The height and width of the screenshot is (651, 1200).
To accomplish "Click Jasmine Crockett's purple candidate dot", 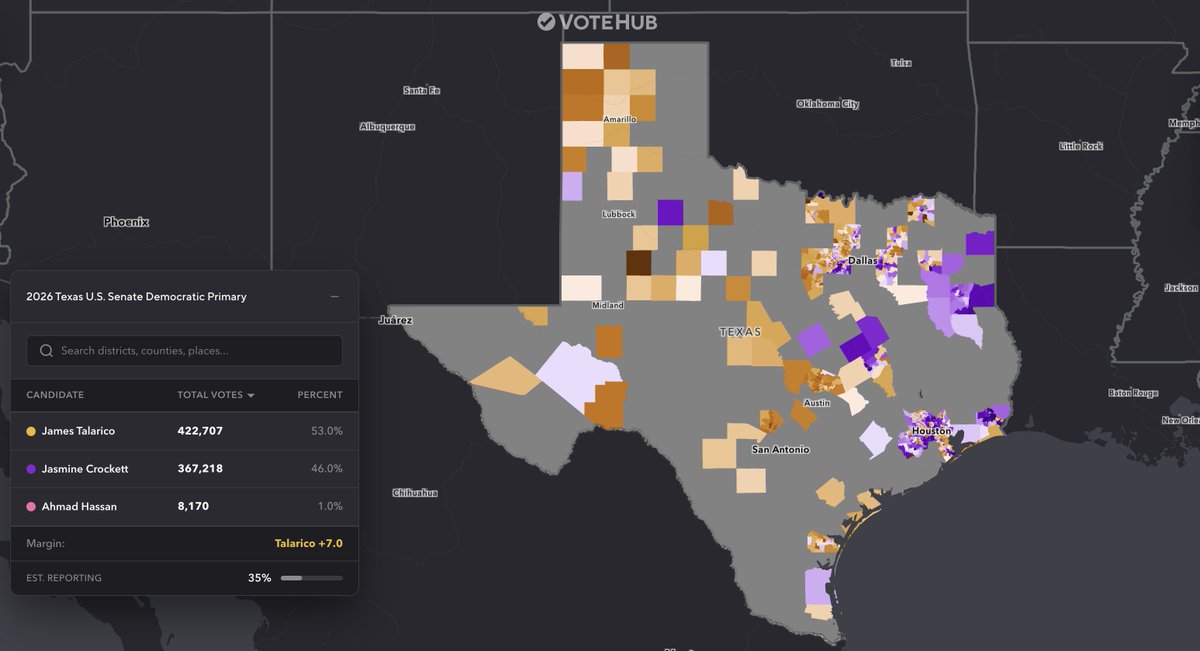I will pos(32,468).
